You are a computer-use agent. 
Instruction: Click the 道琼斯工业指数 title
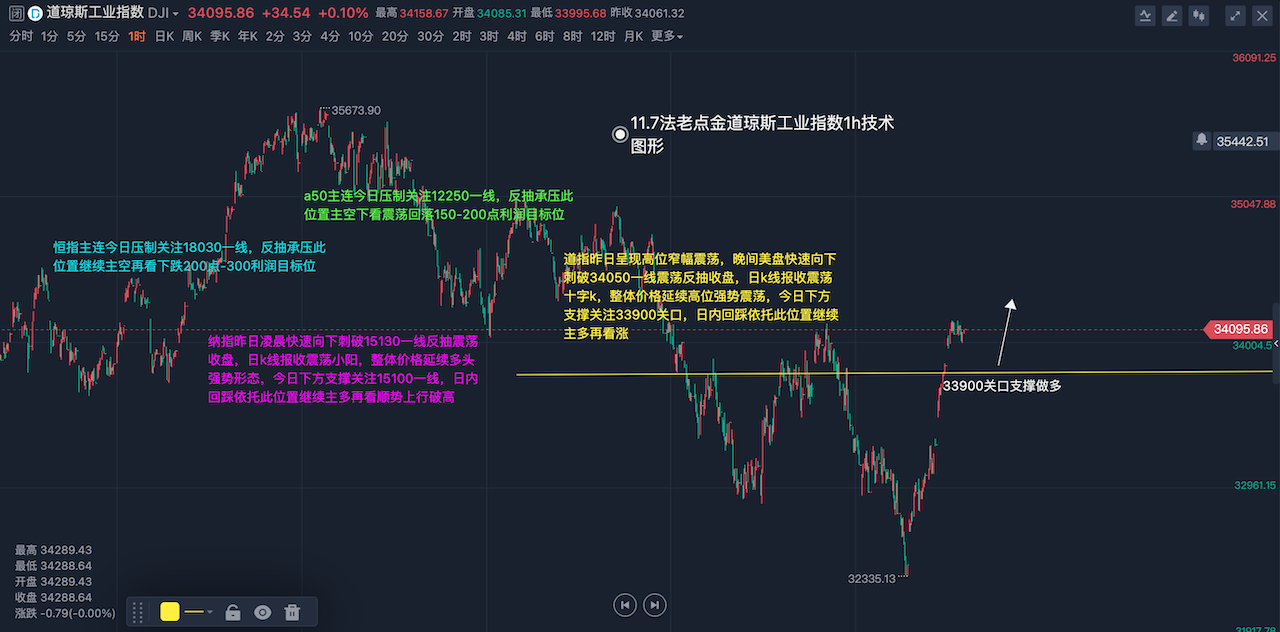[x=95, y=13]
